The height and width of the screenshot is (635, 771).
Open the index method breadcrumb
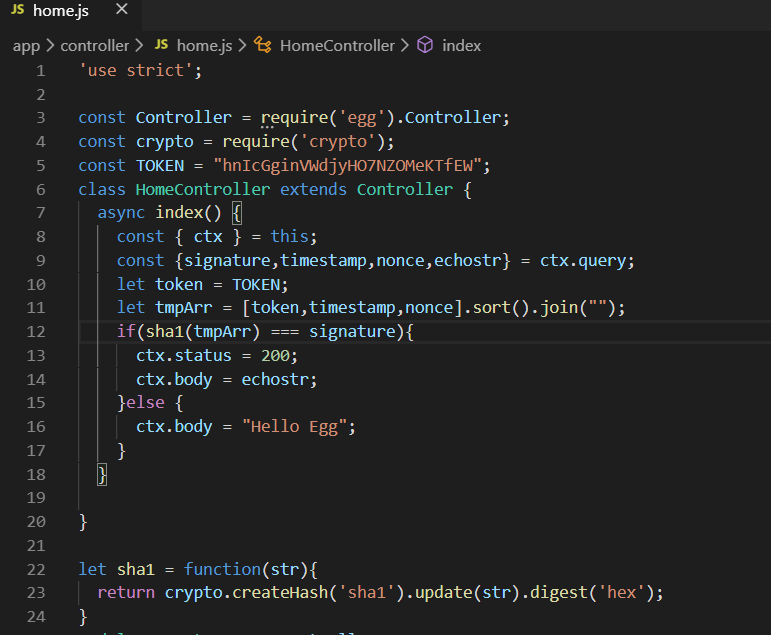pos(461,46)
